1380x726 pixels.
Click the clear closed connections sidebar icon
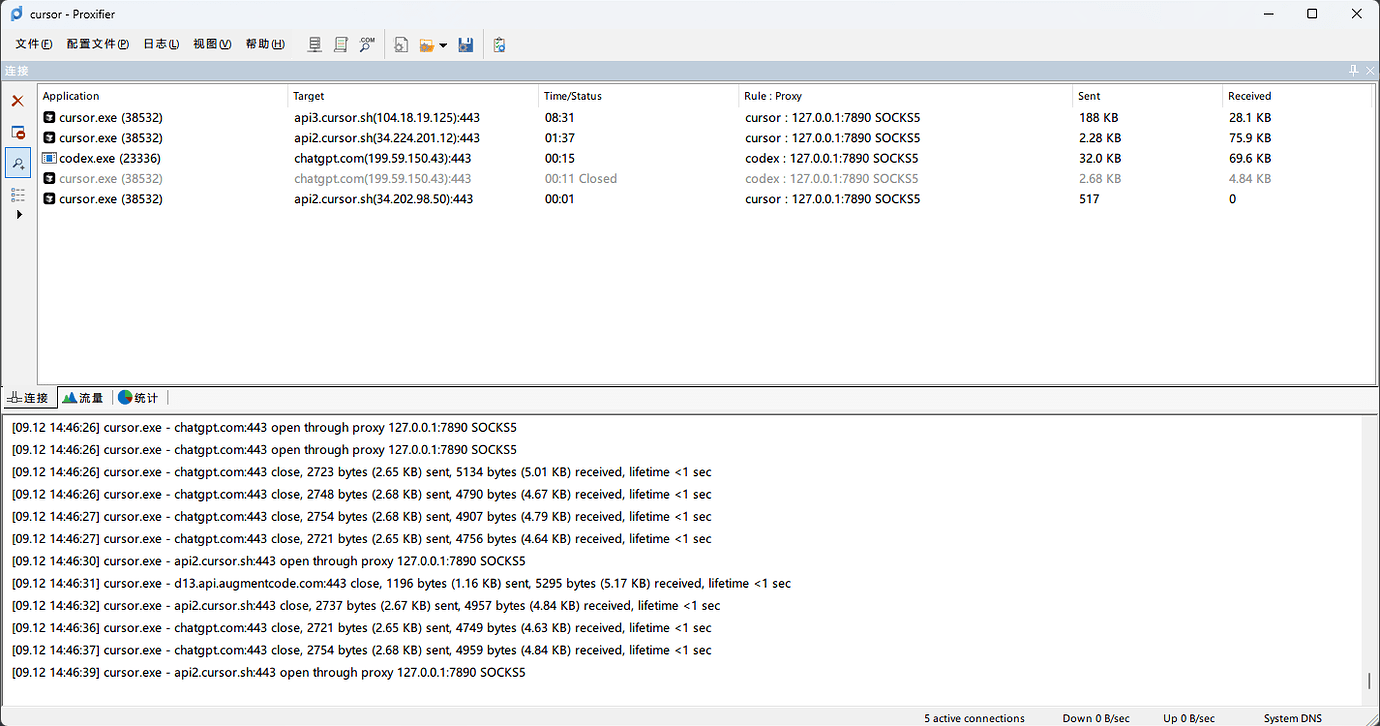(x=18, y=132)
